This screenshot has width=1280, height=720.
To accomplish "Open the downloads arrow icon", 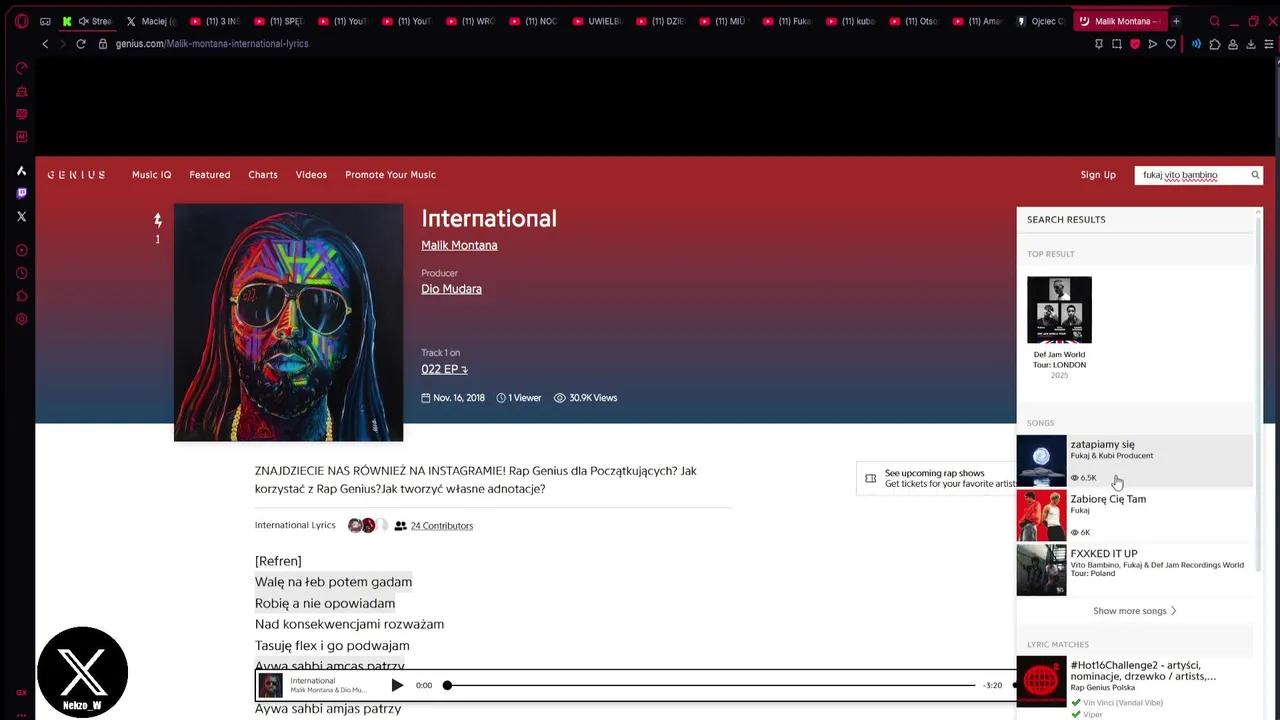I will pyautogui.click(x=1251, y=44).
